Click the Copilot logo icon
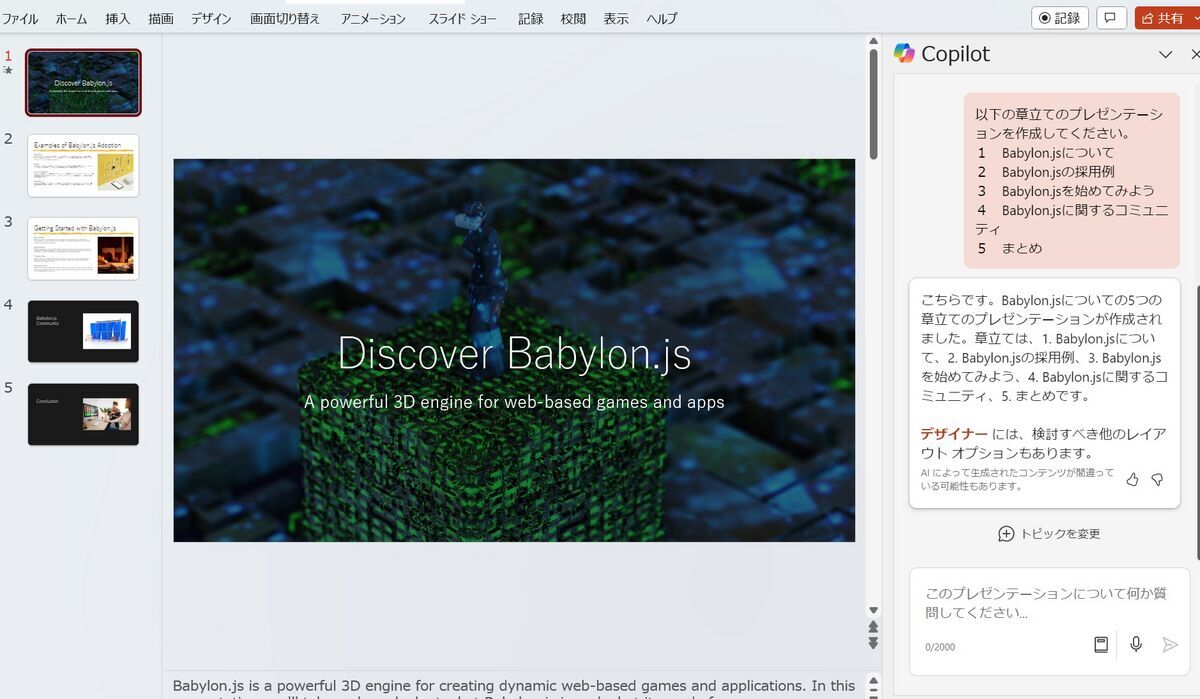This screenshot has height=699, width=1200. tap(904, 54)
